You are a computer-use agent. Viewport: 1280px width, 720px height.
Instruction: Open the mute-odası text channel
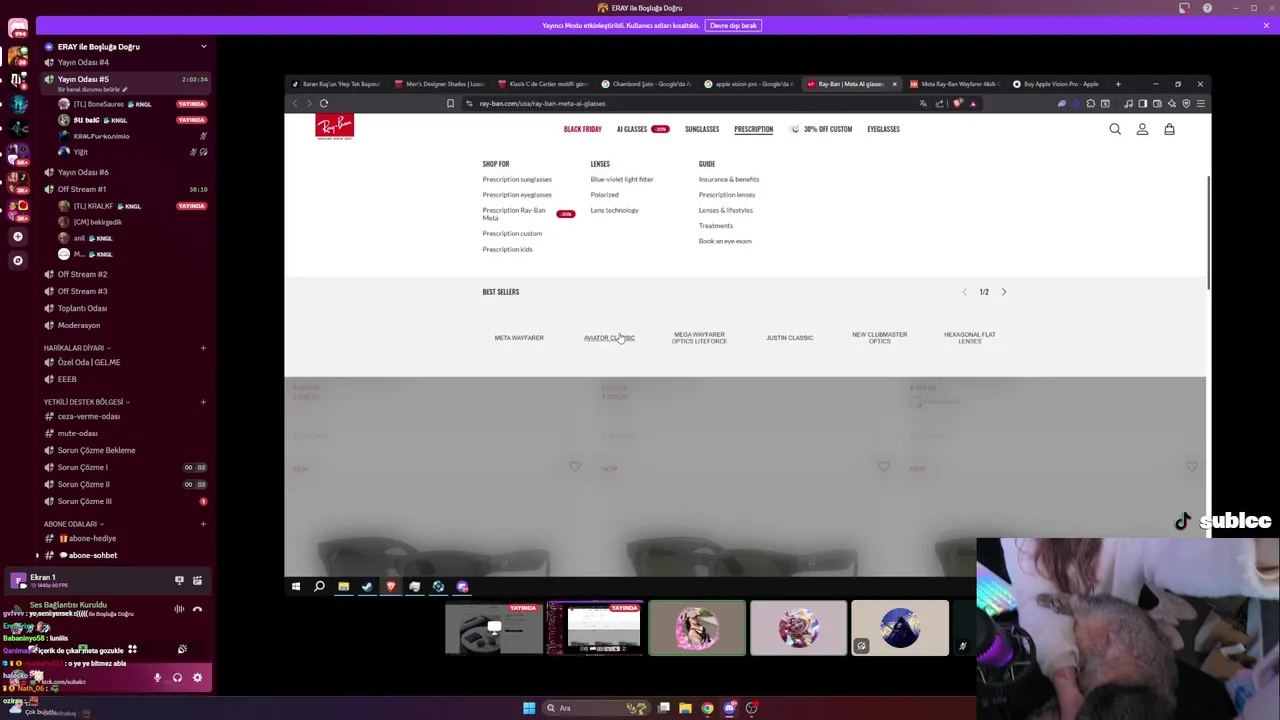77,433
